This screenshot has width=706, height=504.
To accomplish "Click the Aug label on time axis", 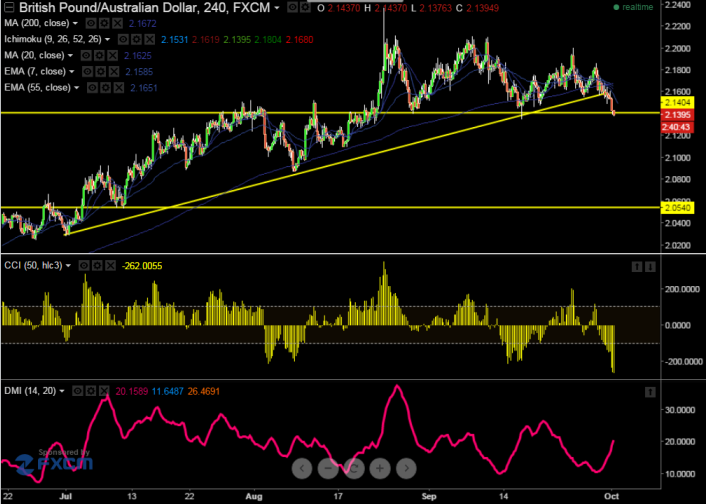I will coord(254,497).
